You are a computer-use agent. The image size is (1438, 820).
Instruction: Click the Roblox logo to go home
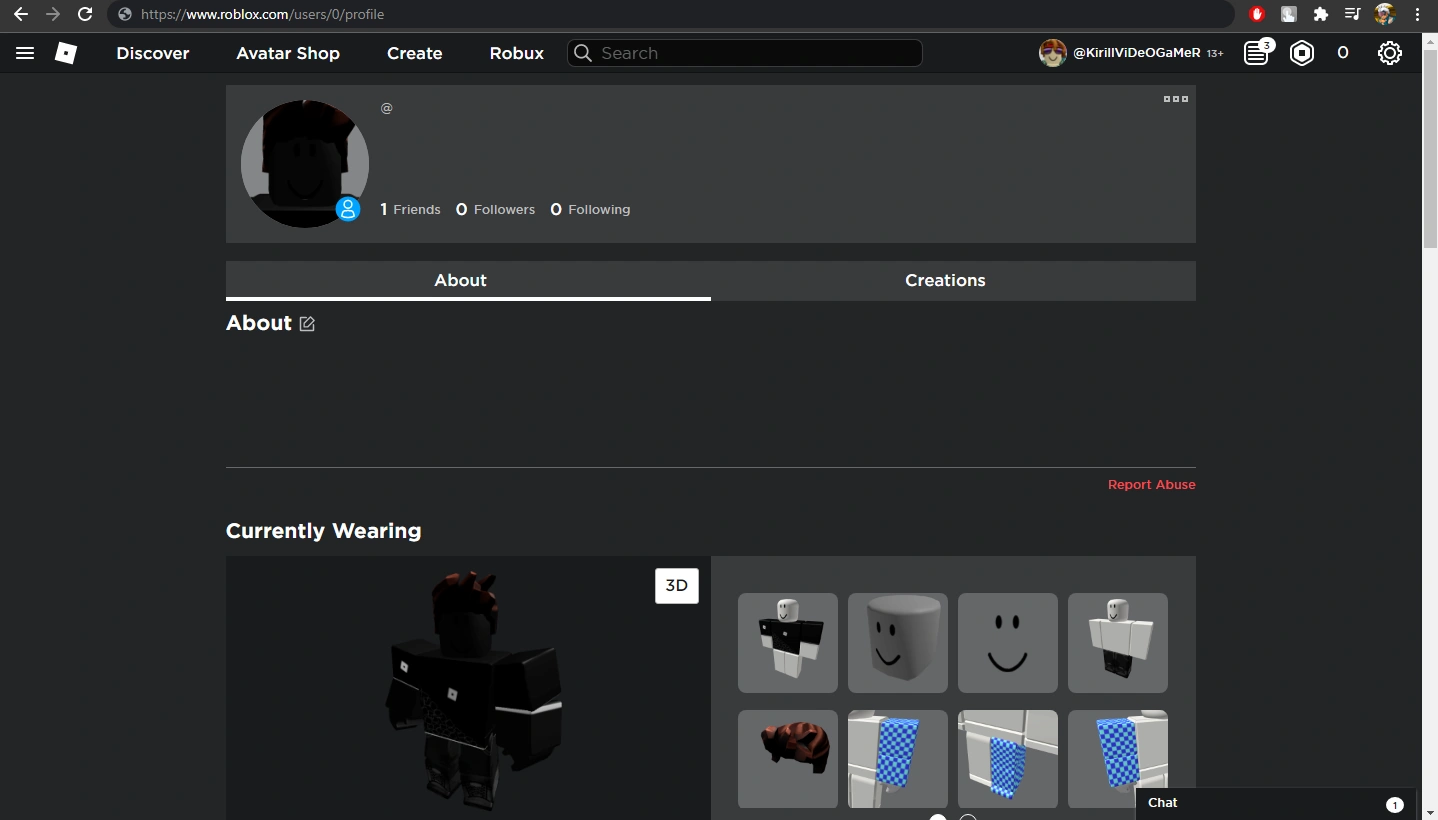pyautogui.click(x=66, y=53)
